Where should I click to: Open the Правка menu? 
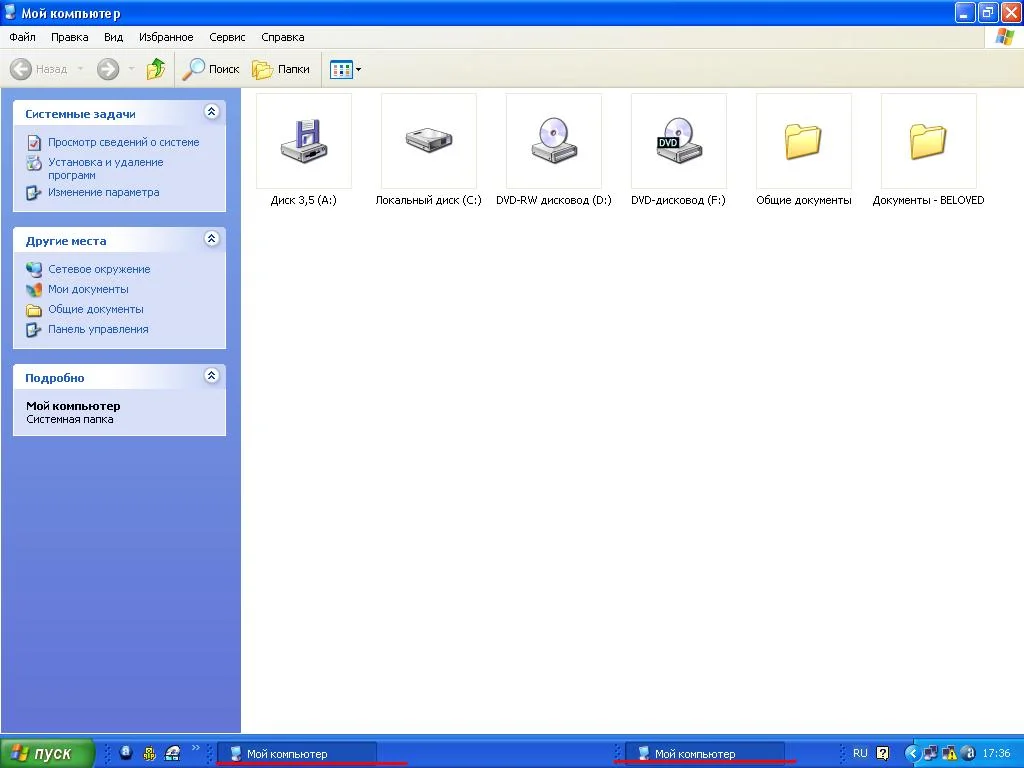coord(70,37)
